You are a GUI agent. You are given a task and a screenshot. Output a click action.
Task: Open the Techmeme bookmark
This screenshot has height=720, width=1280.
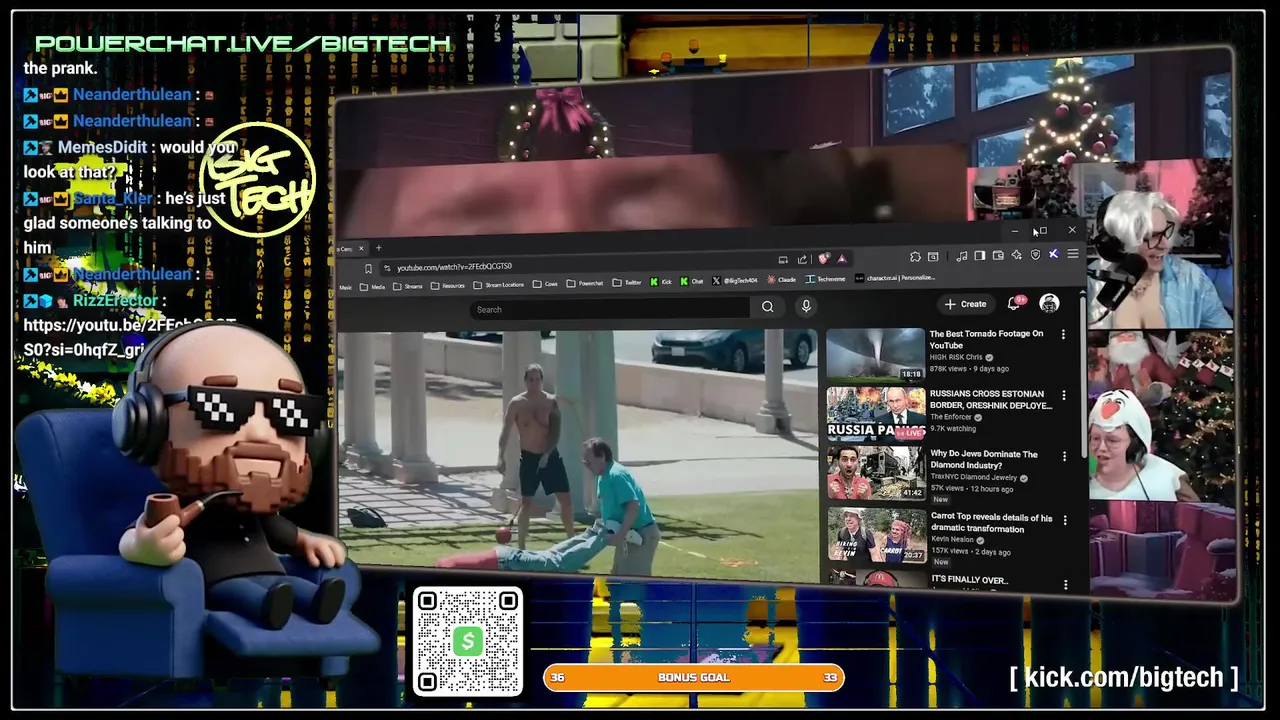(x=825, y=279)
